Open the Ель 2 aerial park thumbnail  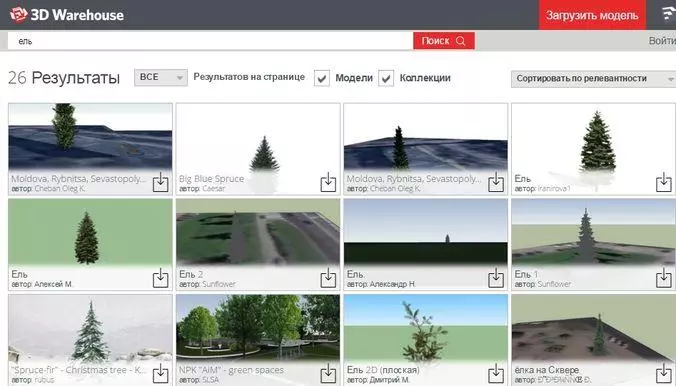click(x=258, y=233)
